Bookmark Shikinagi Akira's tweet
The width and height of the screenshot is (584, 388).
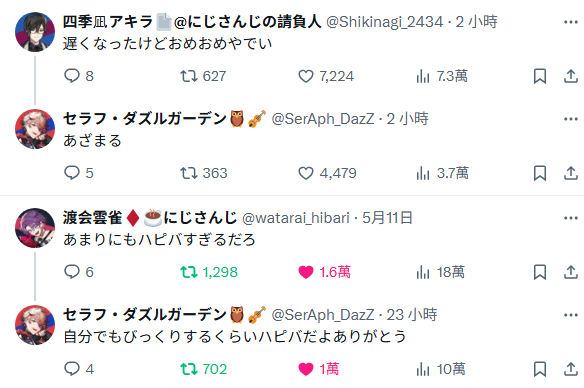(540, 76)
